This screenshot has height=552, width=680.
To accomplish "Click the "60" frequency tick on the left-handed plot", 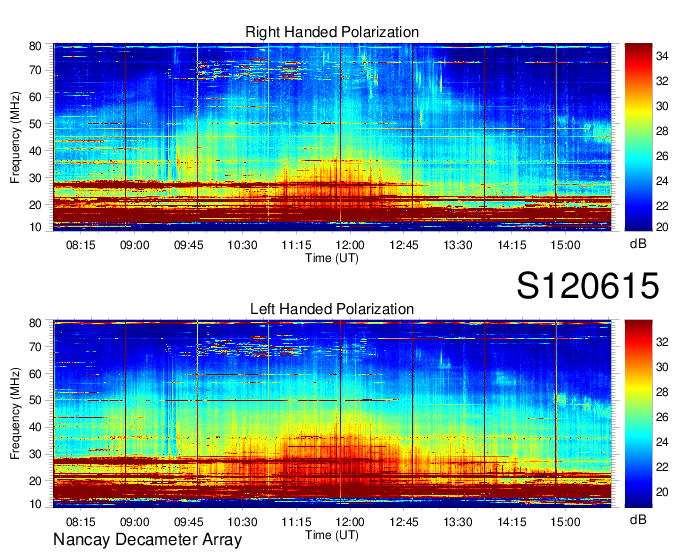I will 35,373.
